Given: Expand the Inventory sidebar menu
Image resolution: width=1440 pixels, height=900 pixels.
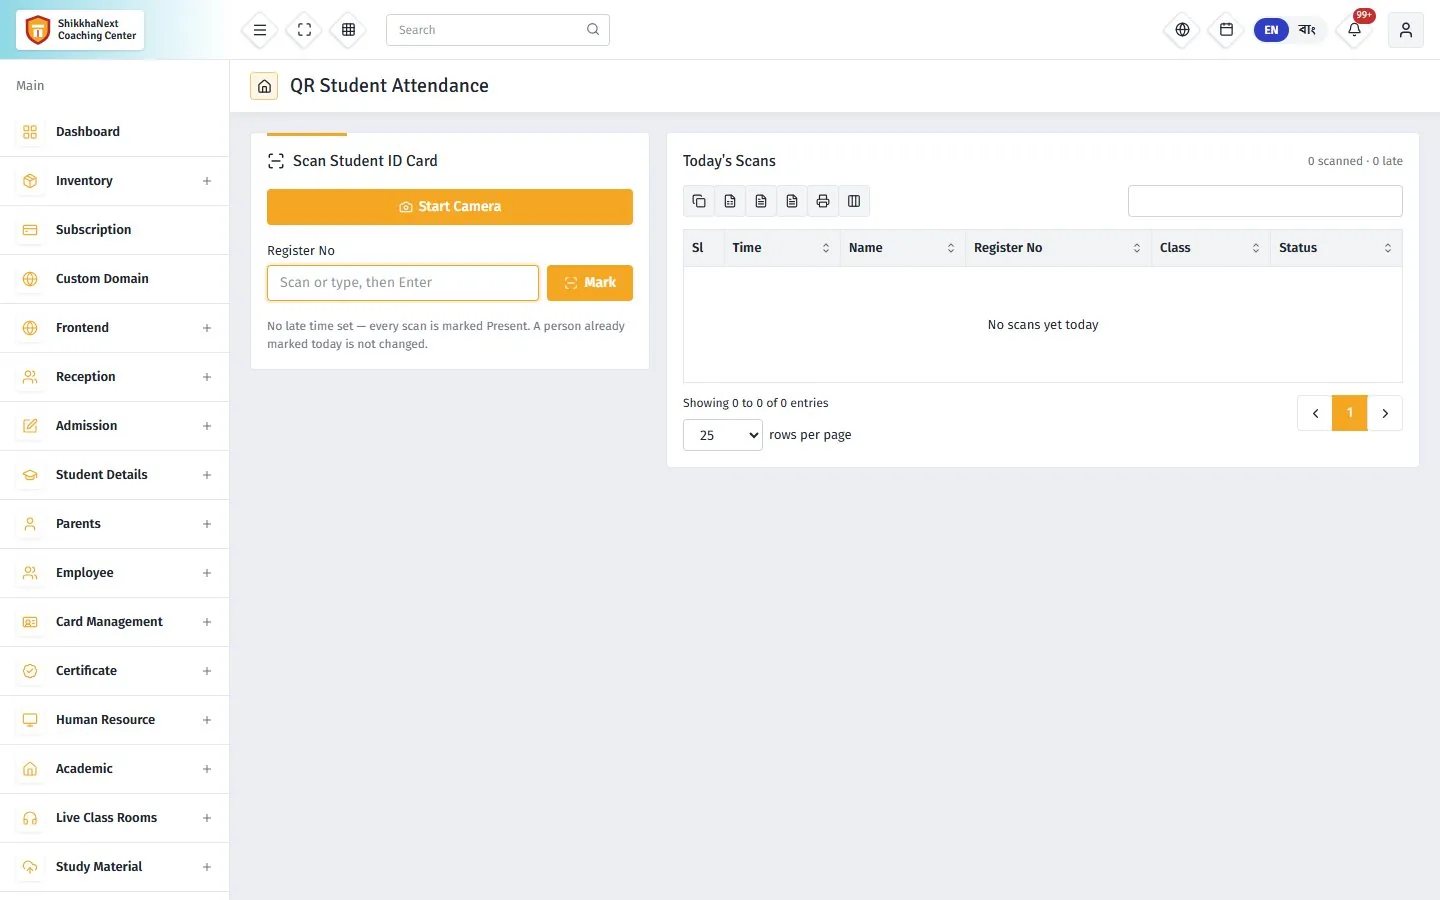Looking at the screenshot, I should tap(114, 181).
